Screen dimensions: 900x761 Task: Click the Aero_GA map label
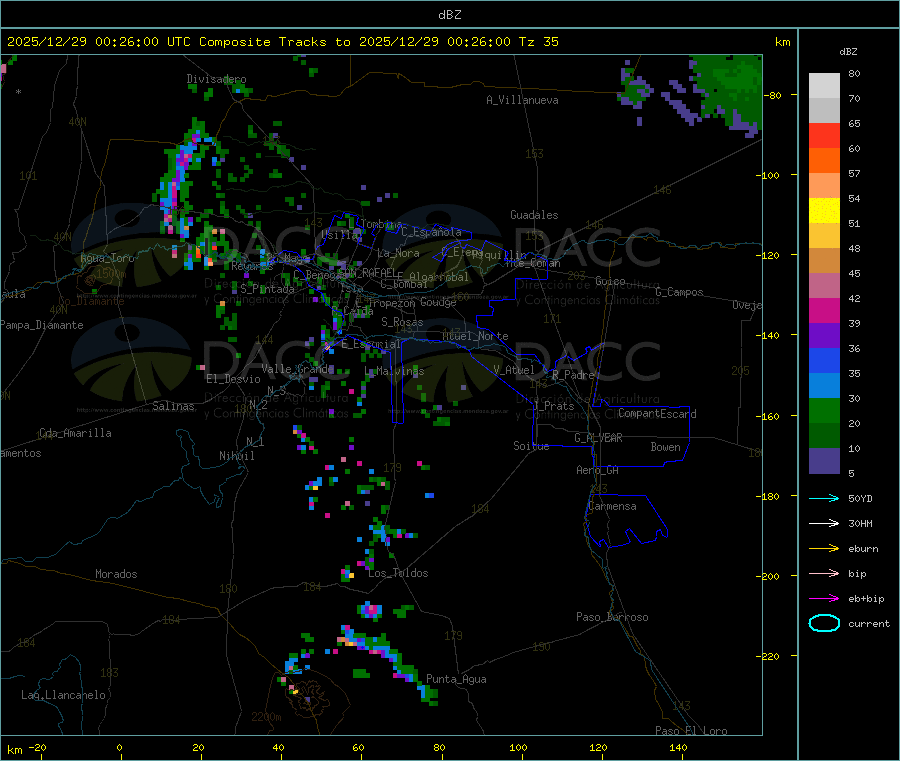pyautogui.click(x=597, y=470)
